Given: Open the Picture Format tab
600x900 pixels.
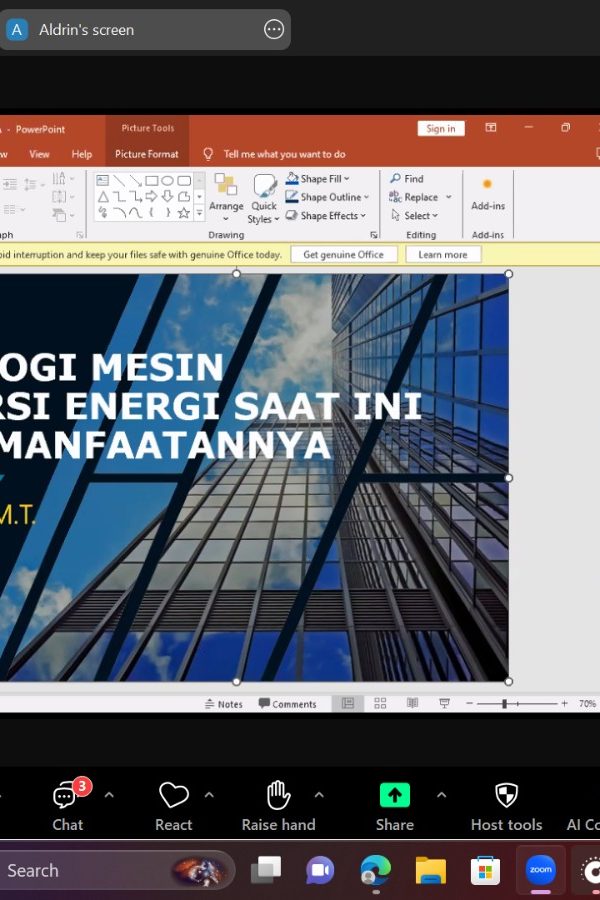Looking at the screenshot, I should [x=146, y=154].
